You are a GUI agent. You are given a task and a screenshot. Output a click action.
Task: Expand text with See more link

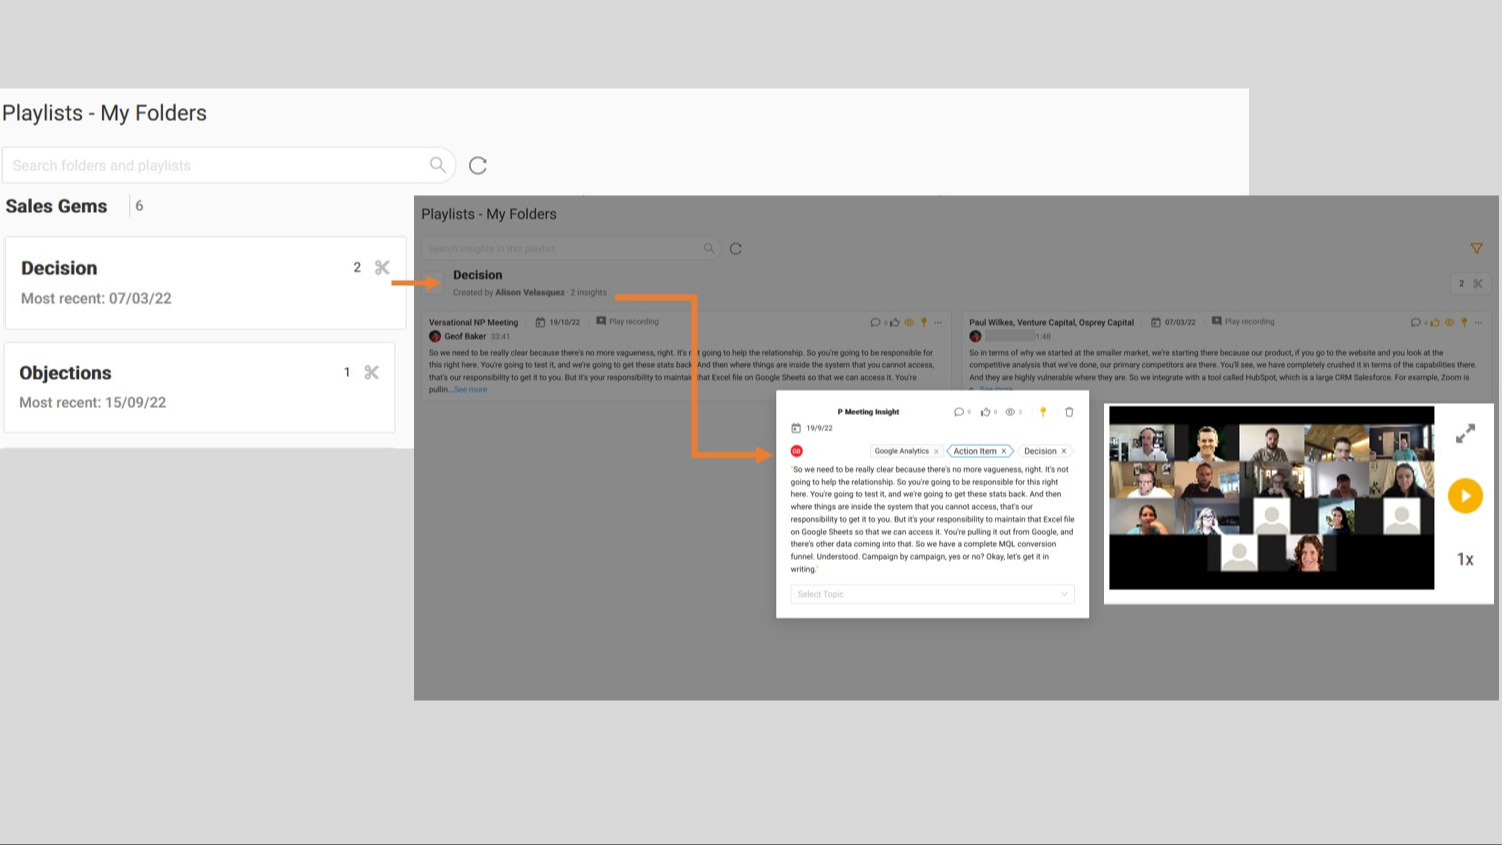pyautogui.click(x=470, y=390)
